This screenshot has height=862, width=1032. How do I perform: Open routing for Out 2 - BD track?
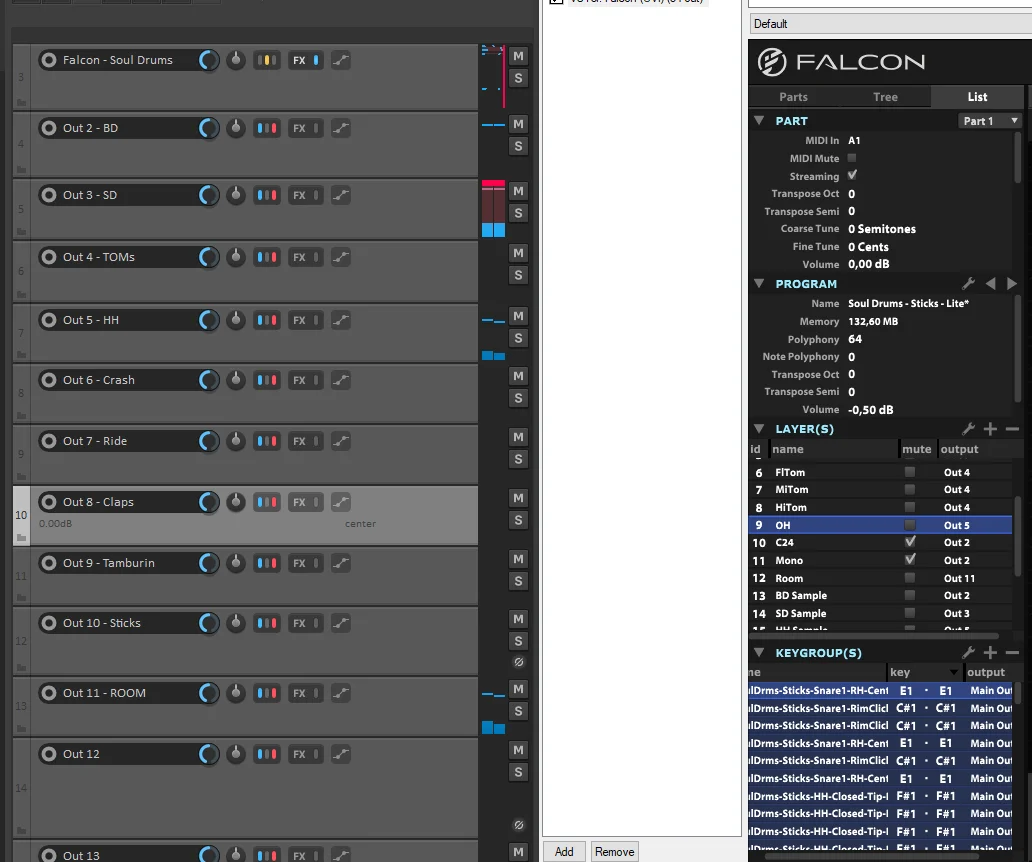[x=267, y=128]
